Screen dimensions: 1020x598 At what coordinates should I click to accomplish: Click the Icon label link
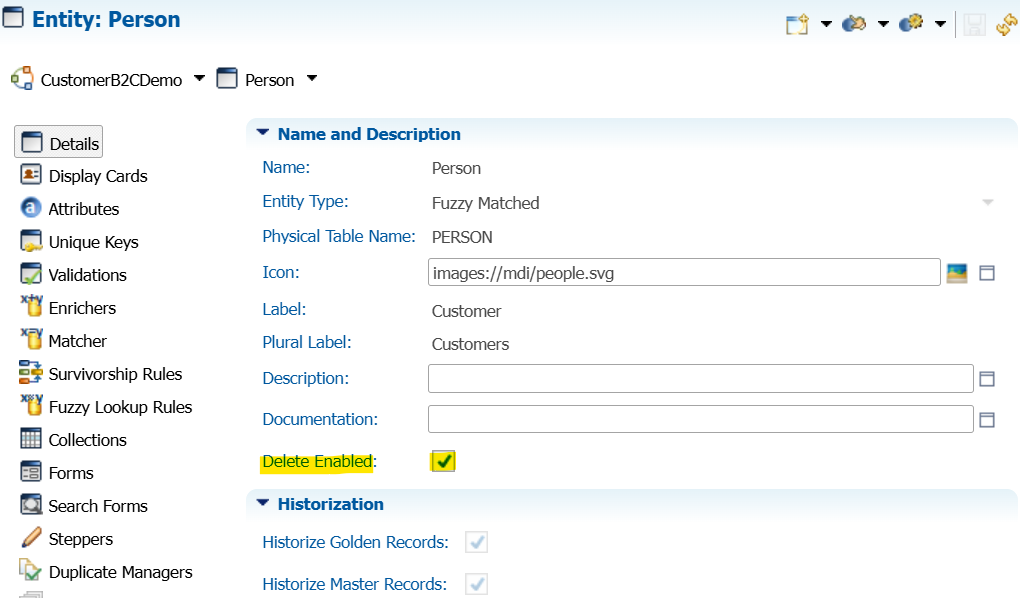(281, 272)
